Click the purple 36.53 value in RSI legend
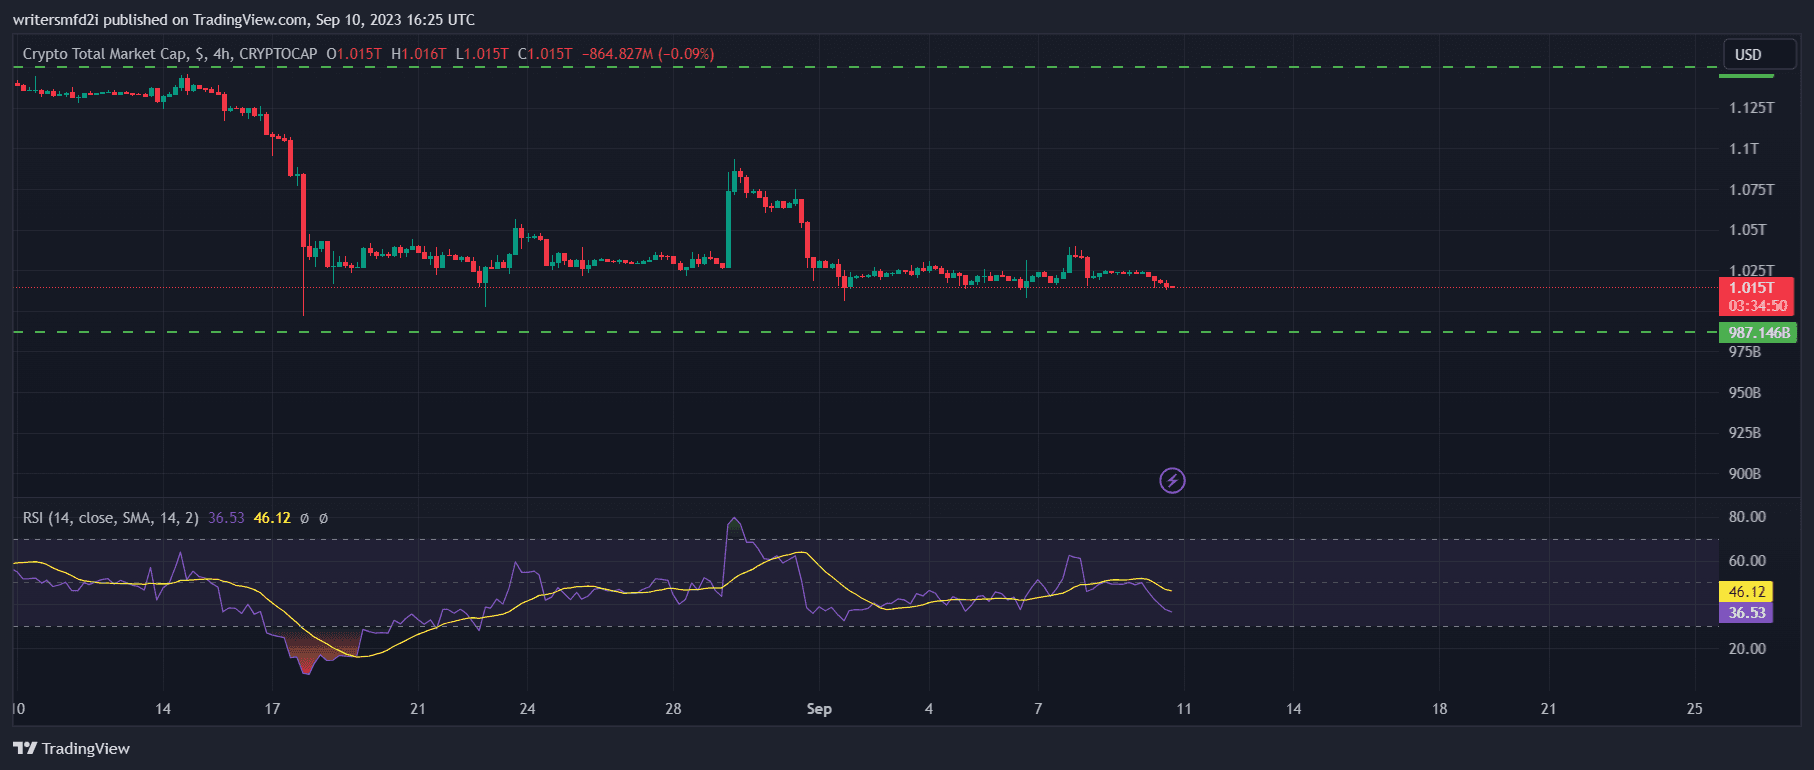Viewport: 1814px width, 770px height. point(226,518)
